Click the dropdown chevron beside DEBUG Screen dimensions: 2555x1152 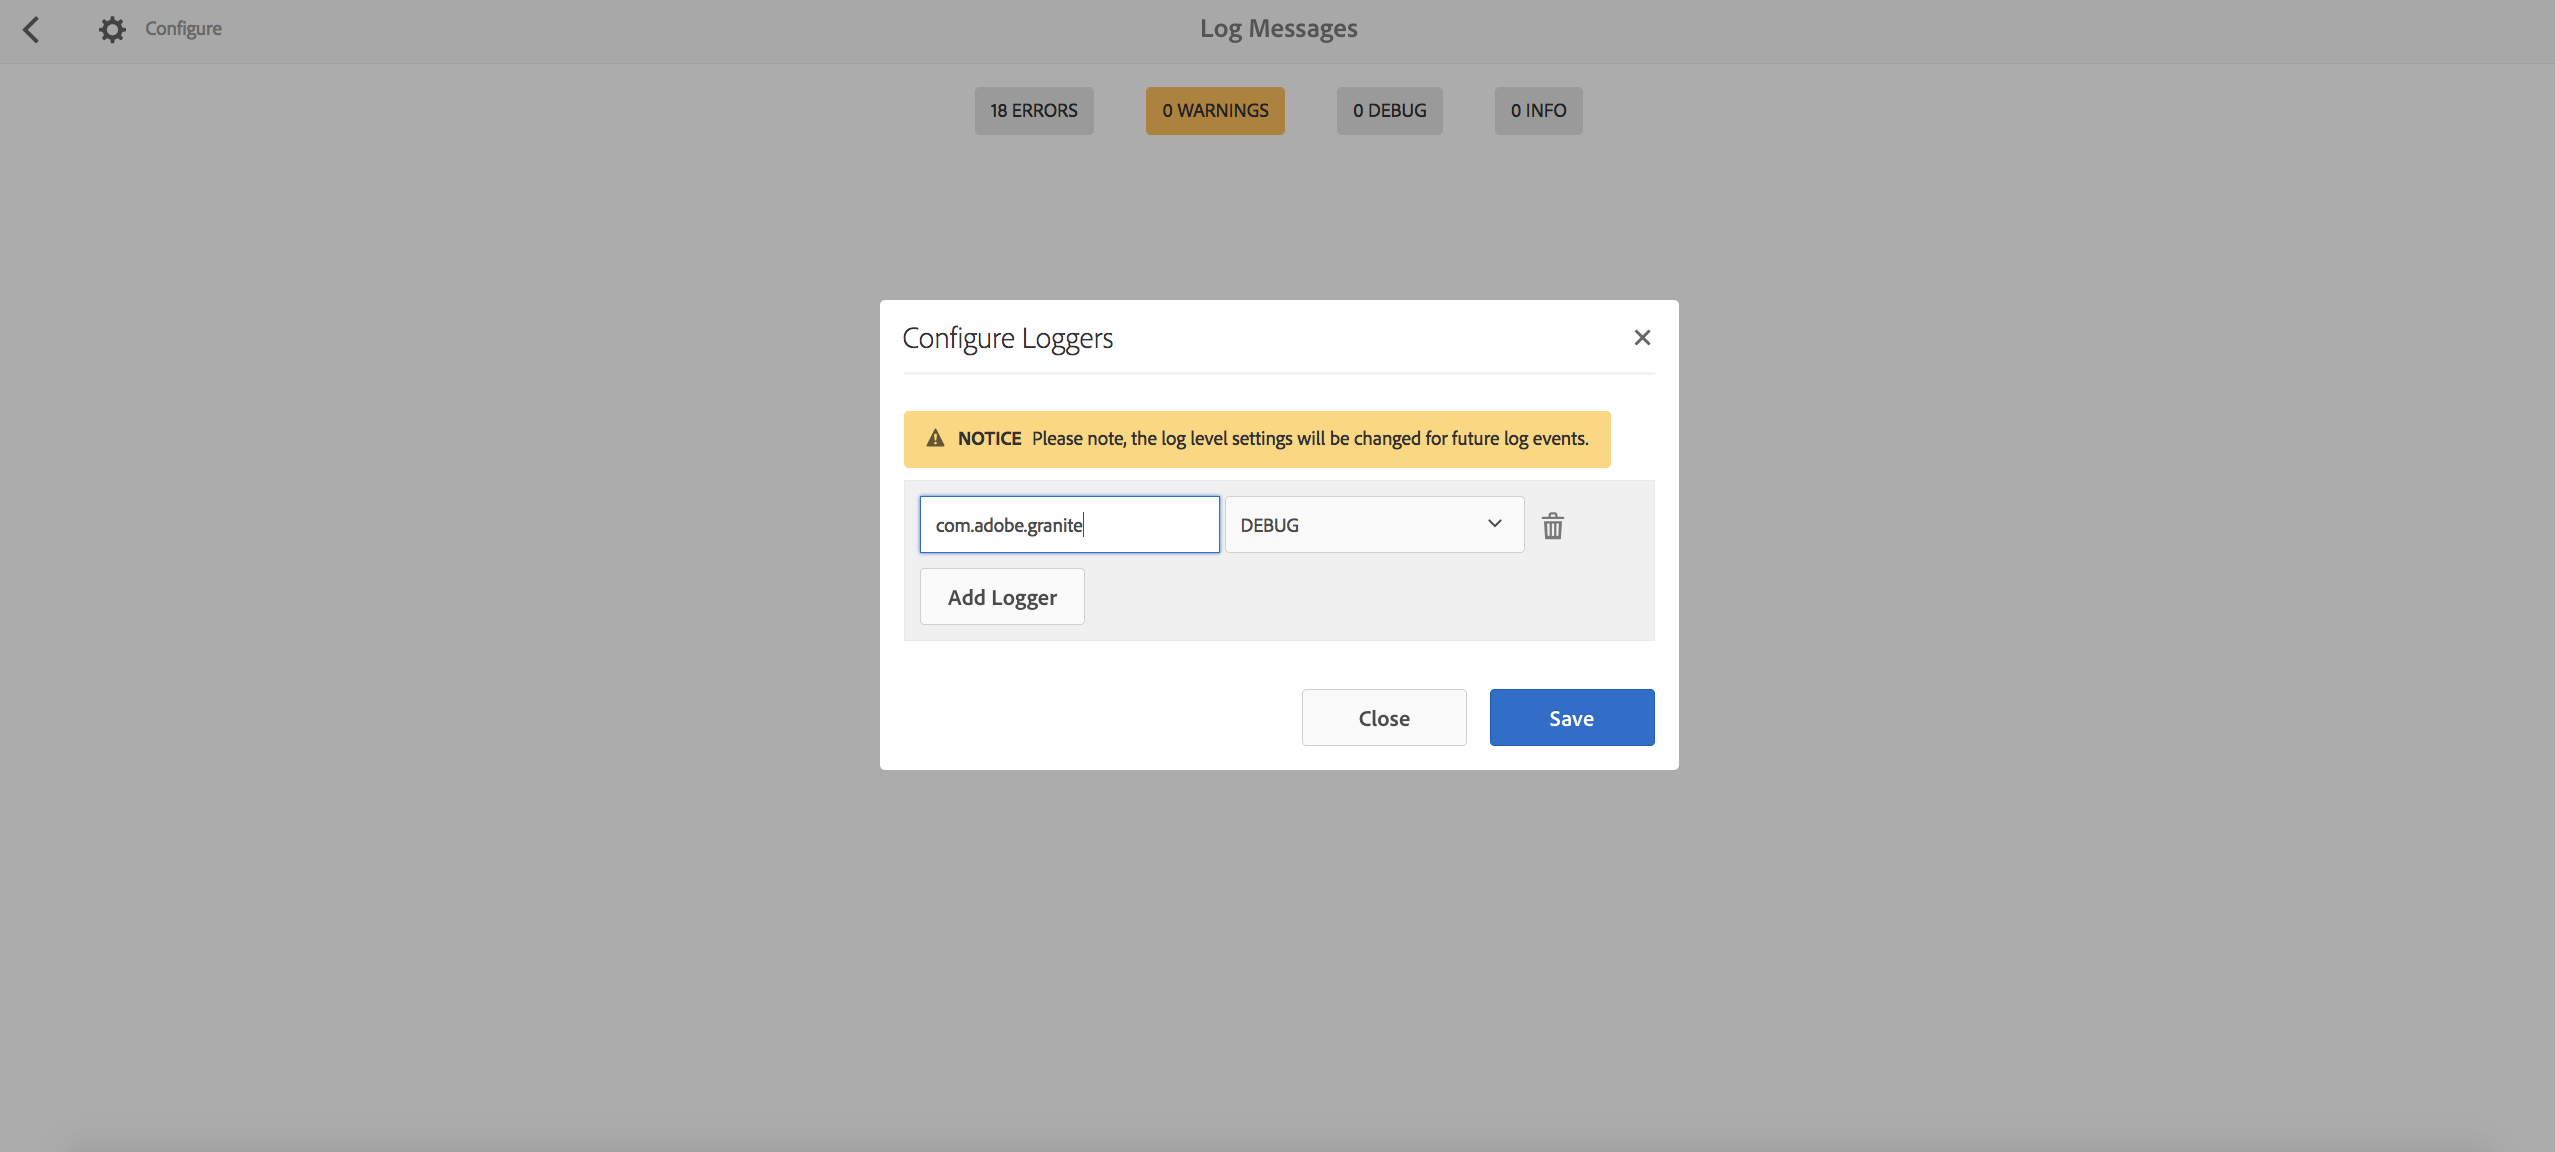point(1494,524)
